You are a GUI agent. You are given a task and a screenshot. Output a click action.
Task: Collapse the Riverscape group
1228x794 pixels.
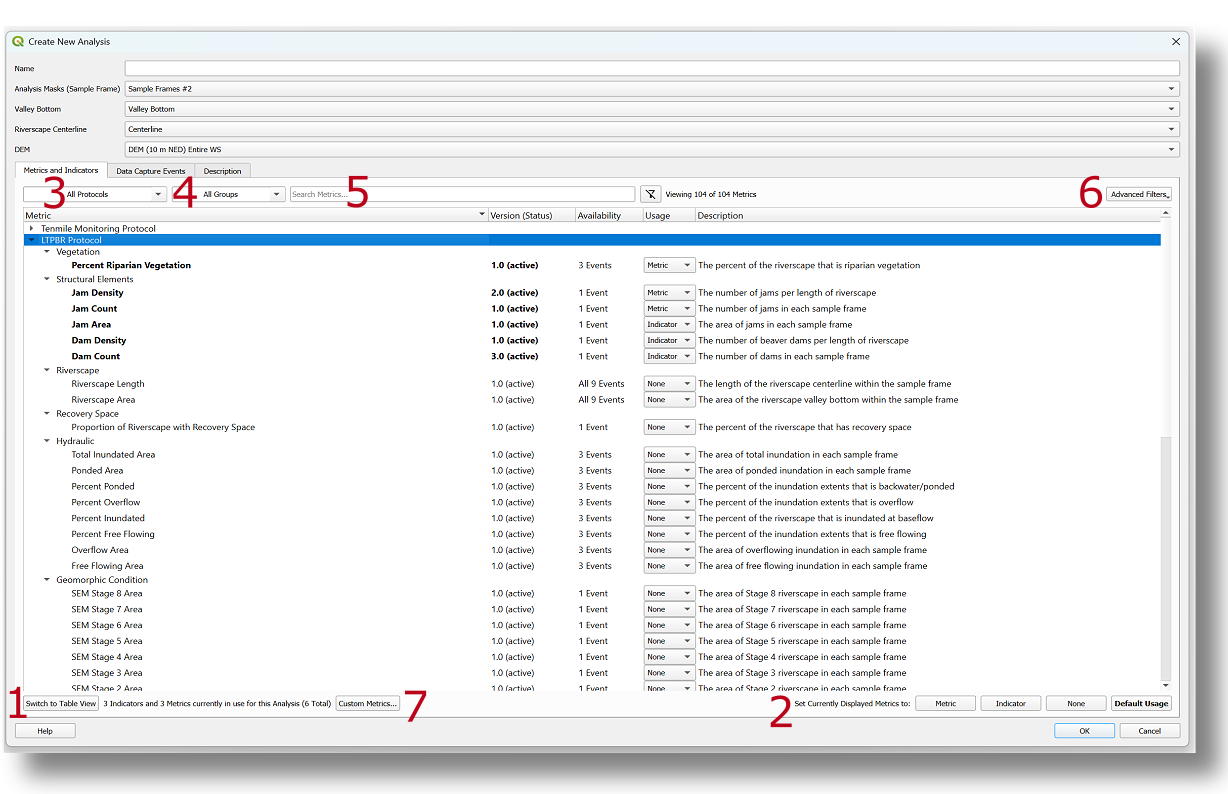coord(47,370)
